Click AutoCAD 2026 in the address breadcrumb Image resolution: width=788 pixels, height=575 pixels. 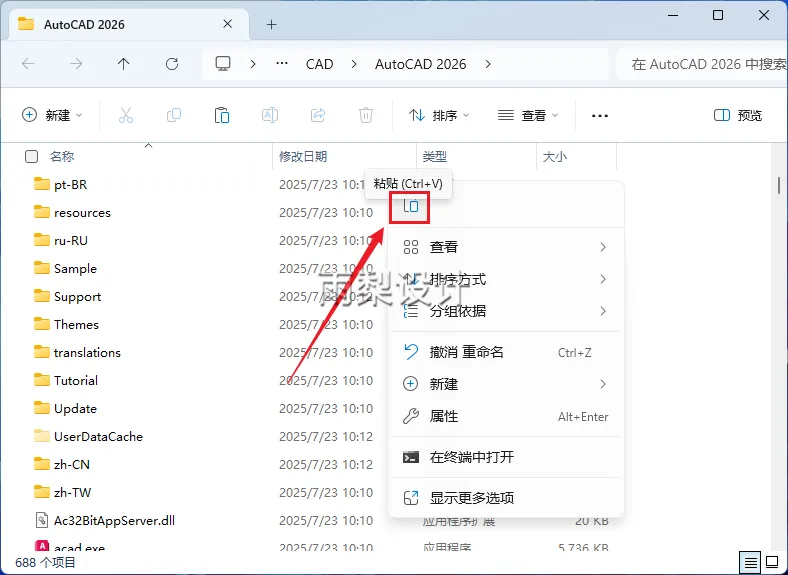(x=421, y=64)
